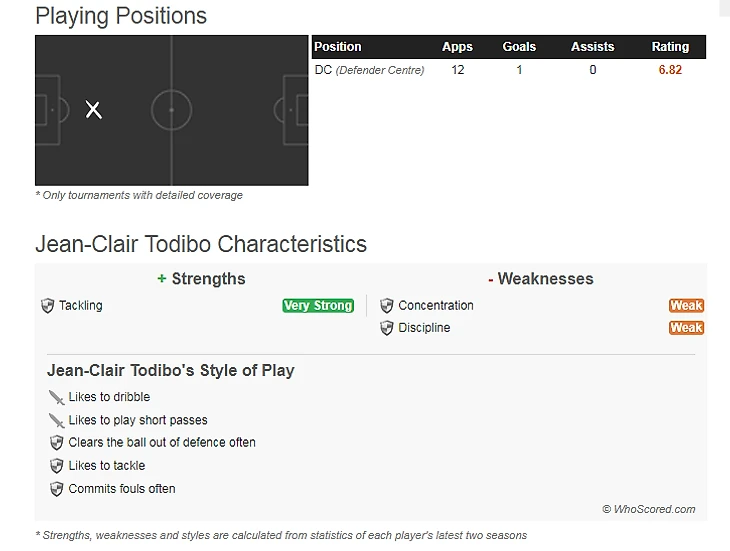Click the 6.82 rating value
The image size is (730, 551).
click(670, 70)
